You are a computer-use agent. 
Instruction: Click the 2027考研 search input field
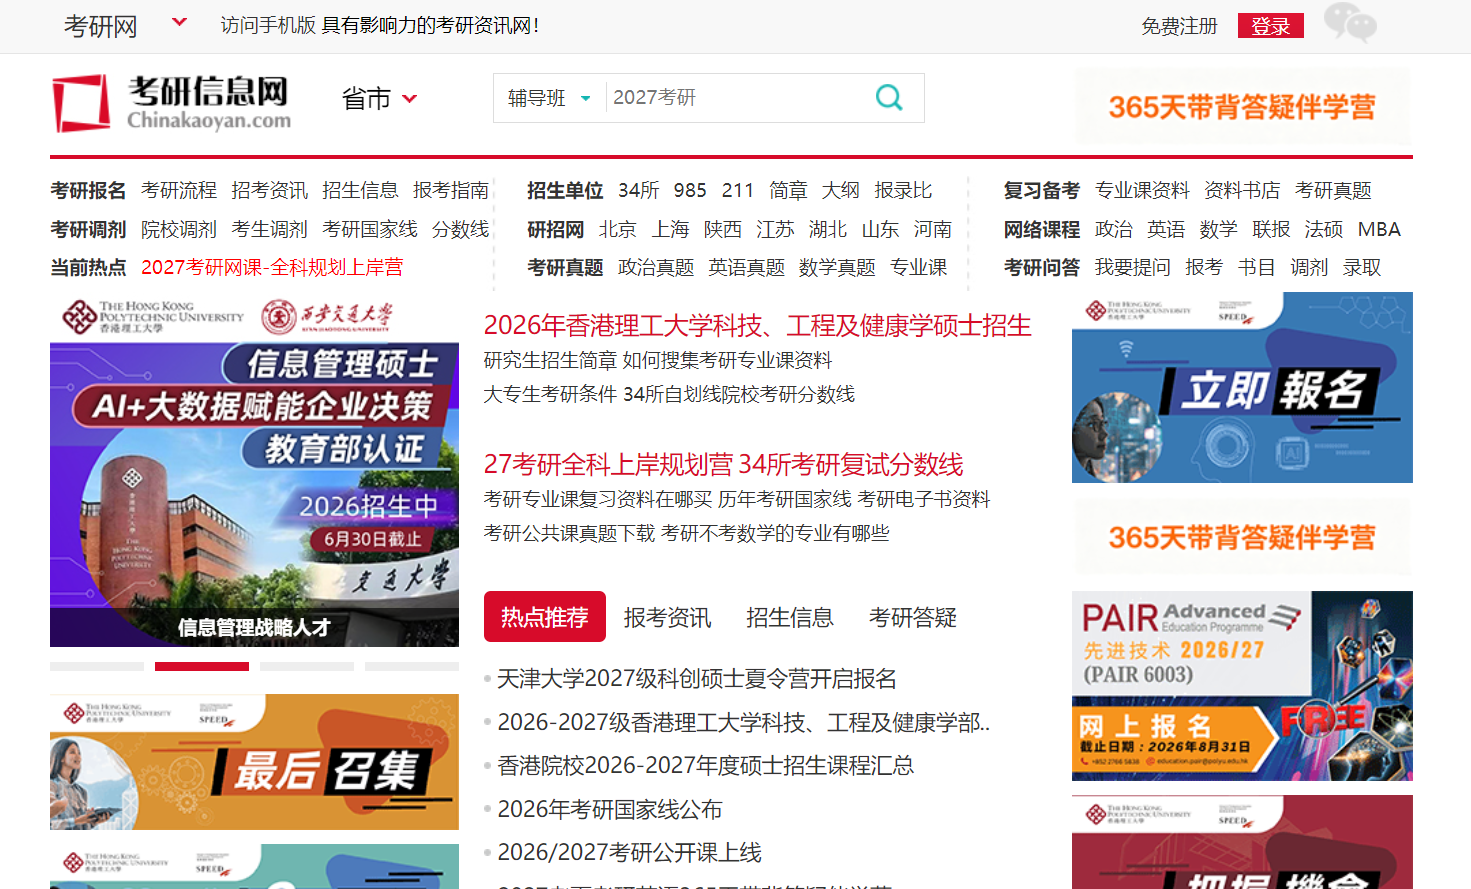735,97
